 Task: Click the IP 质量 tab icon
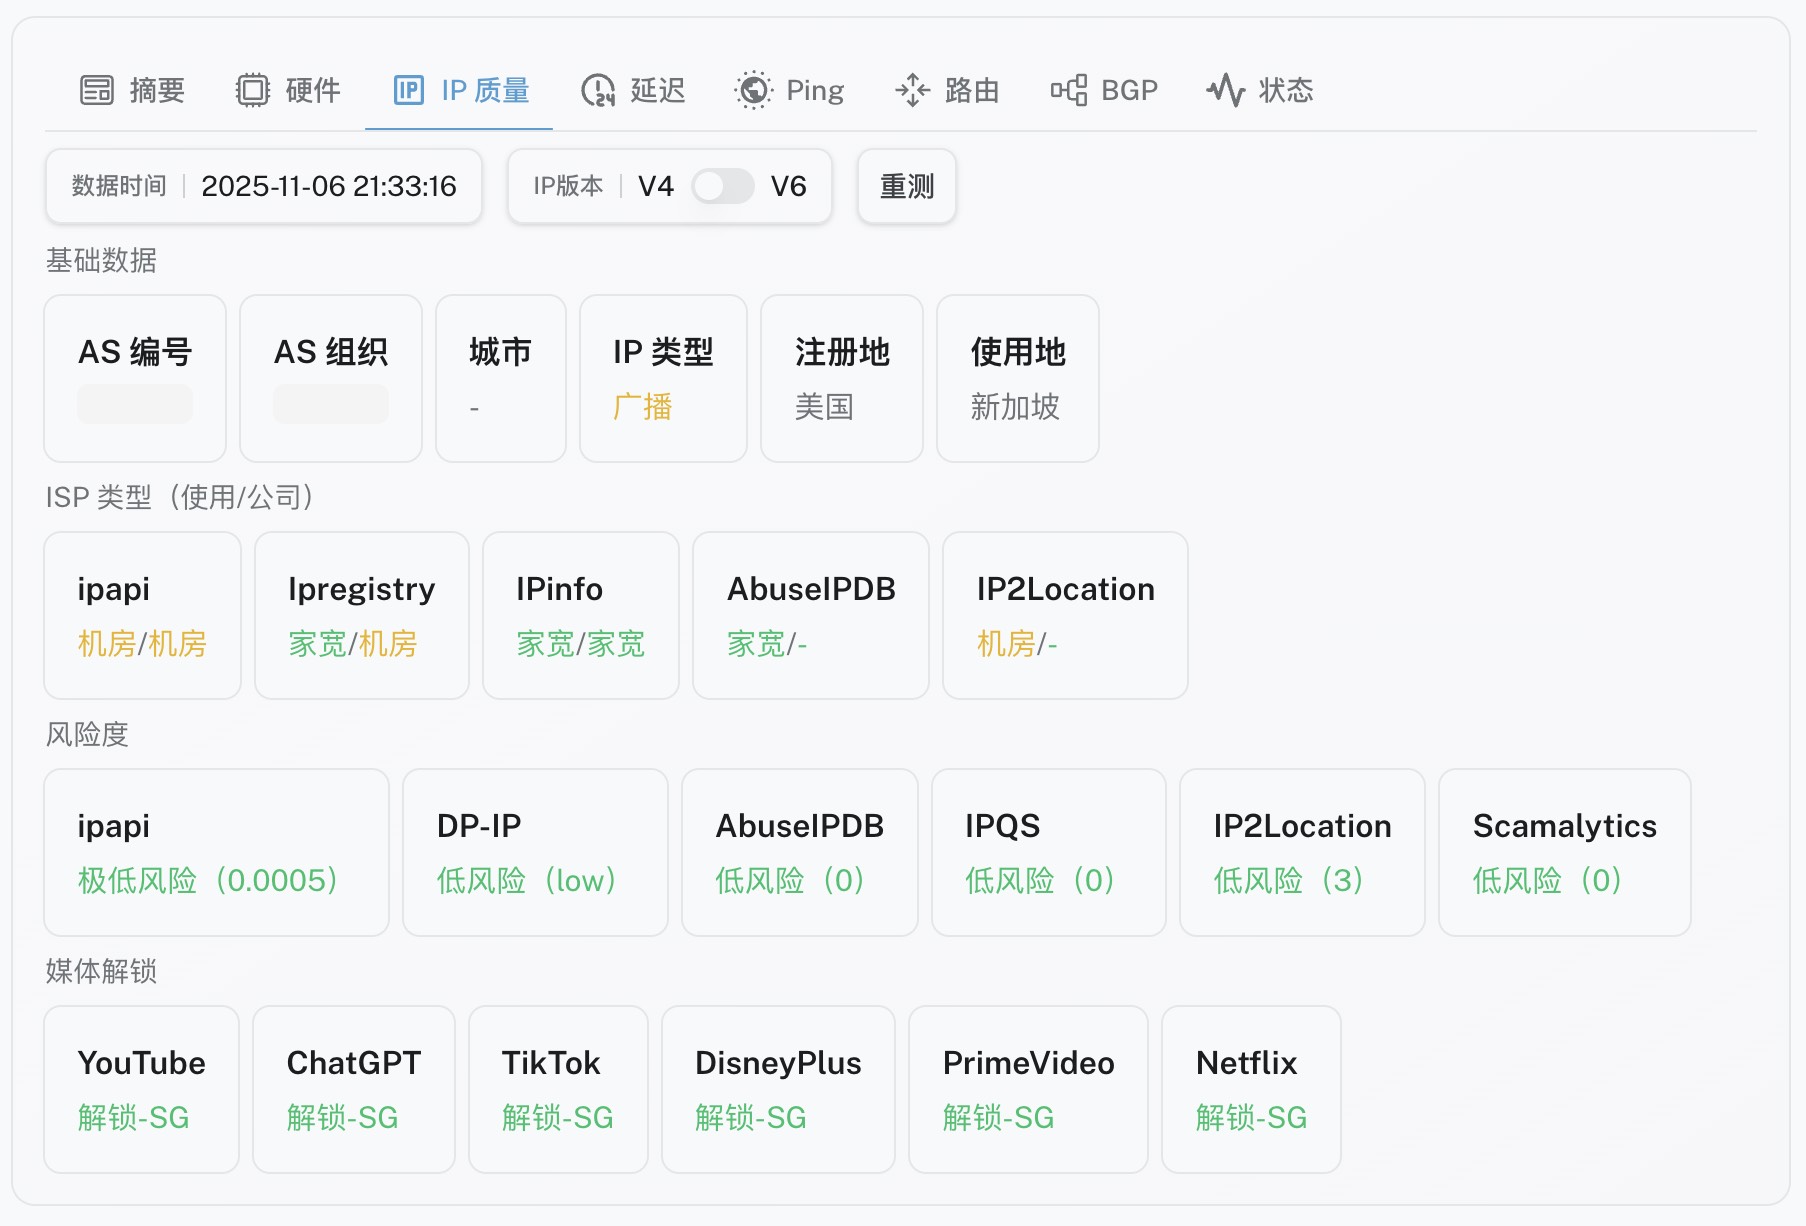(409, 90)
